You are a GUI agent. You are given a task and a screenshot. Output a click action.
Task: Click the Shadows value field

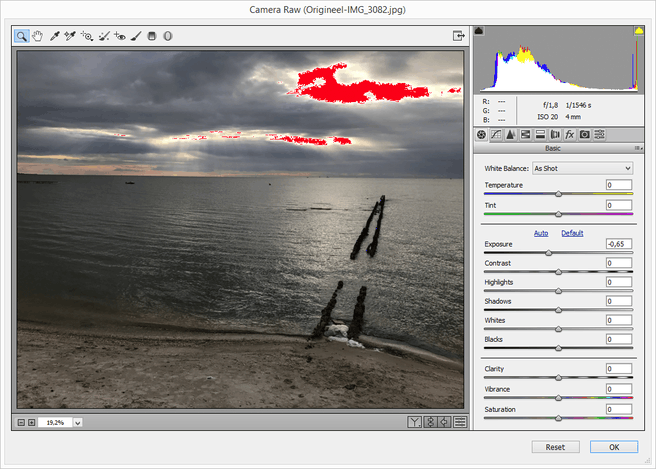[619, 301]
